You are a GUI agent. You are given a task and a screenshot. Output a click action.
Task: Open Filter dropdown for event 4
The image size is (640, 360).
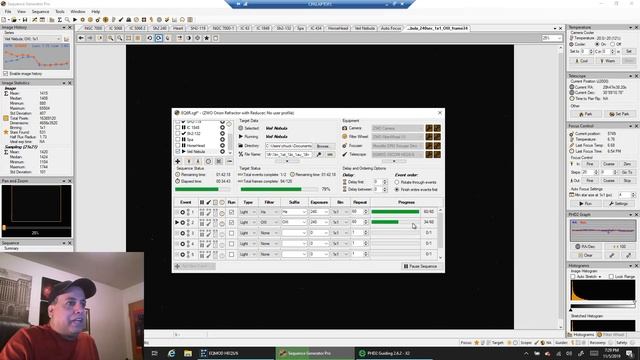coord(269,244)
